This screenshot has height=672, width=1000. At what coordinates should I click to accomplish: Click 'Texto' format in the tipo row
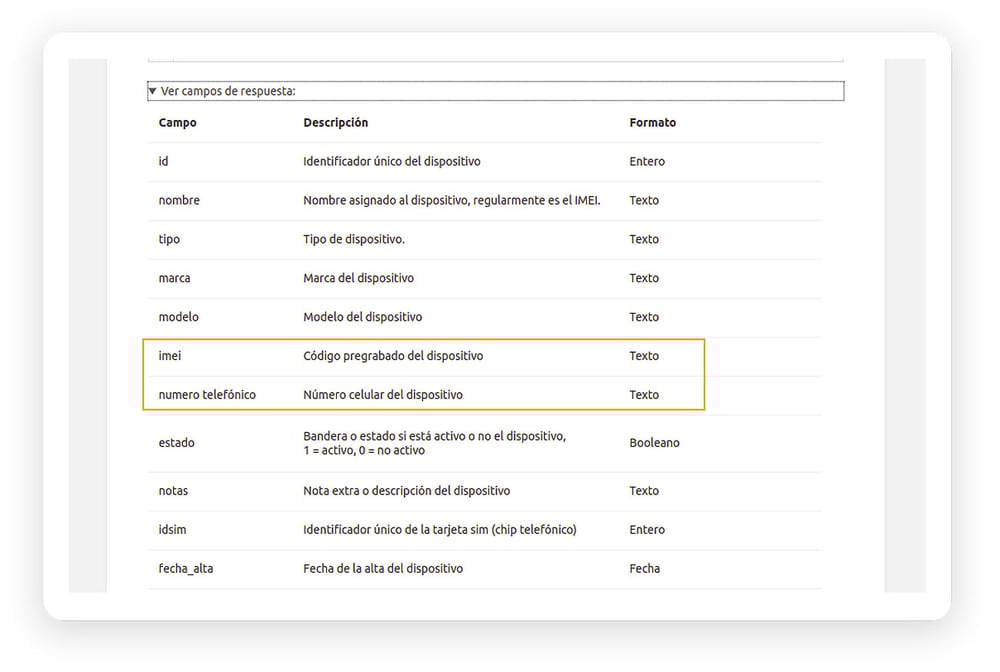click(x=643, y=239)
